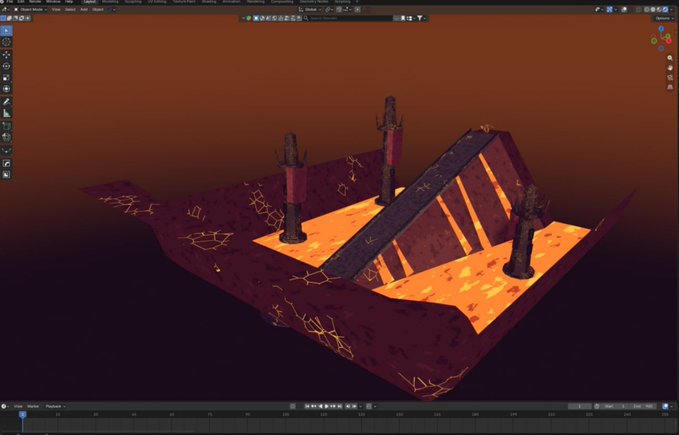Viewport: 679px width, 435px height.
Task: Open the filter funnel icon in header
Action: pos(420,18)
